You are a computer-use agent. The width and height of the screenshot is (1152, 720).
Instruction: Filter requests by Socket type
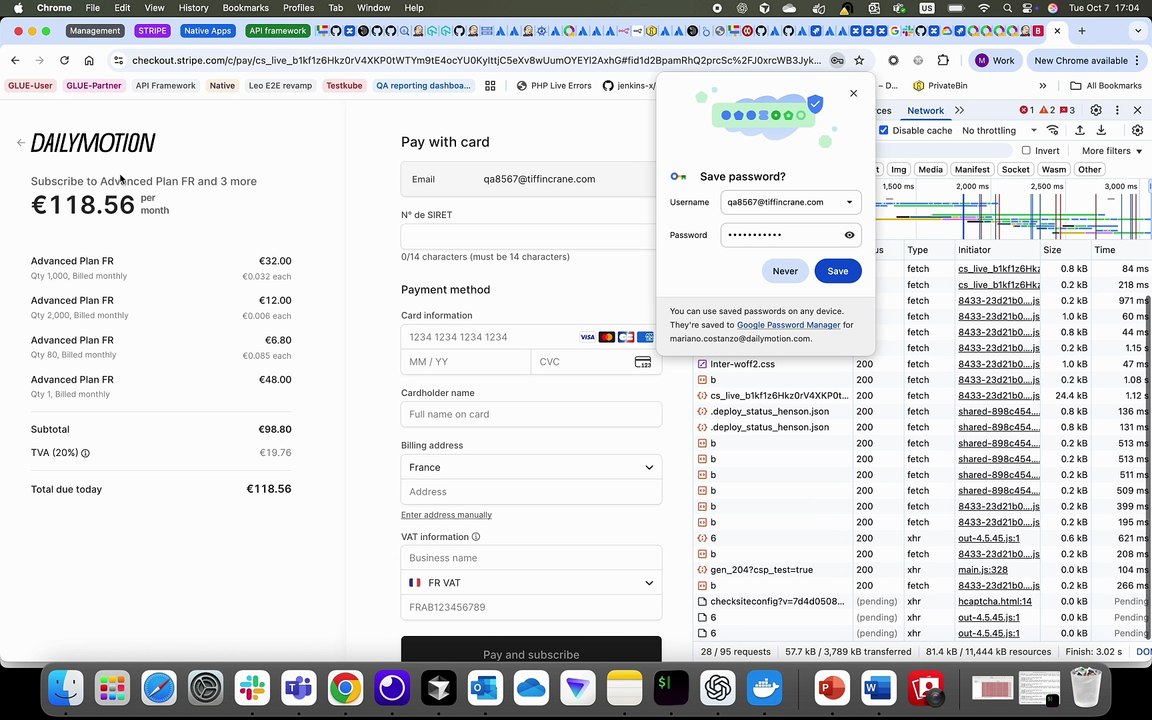[1015, 170]
